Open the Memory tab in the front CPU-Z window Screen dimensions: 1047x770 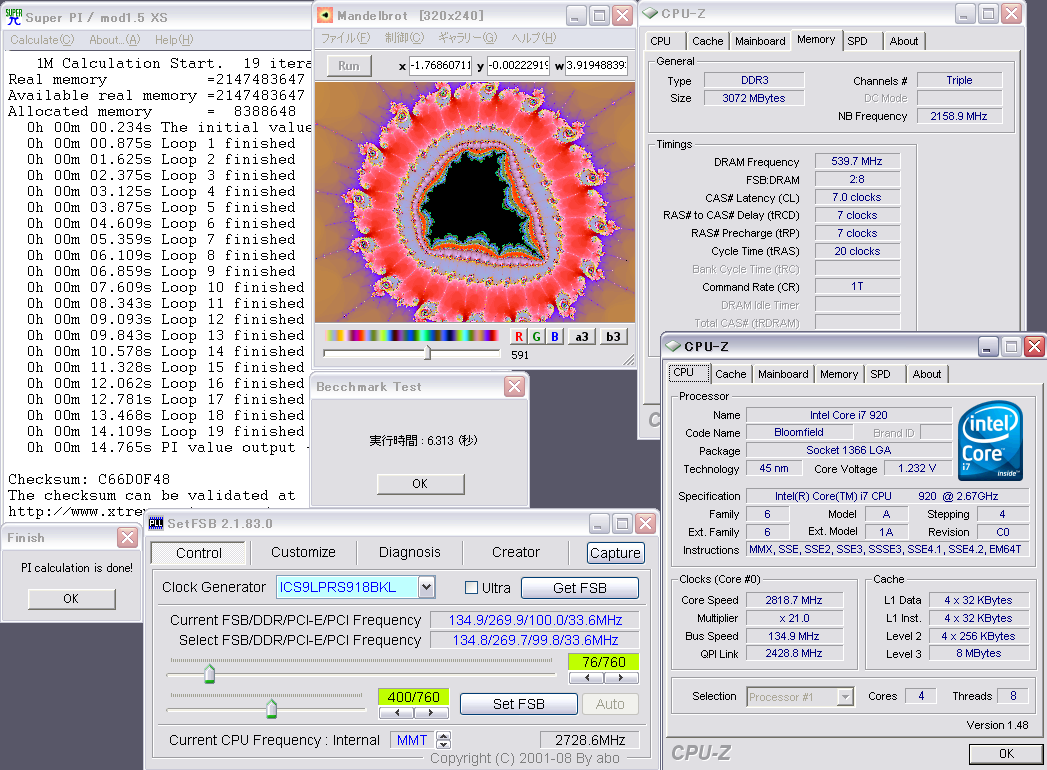pos(839,374)
